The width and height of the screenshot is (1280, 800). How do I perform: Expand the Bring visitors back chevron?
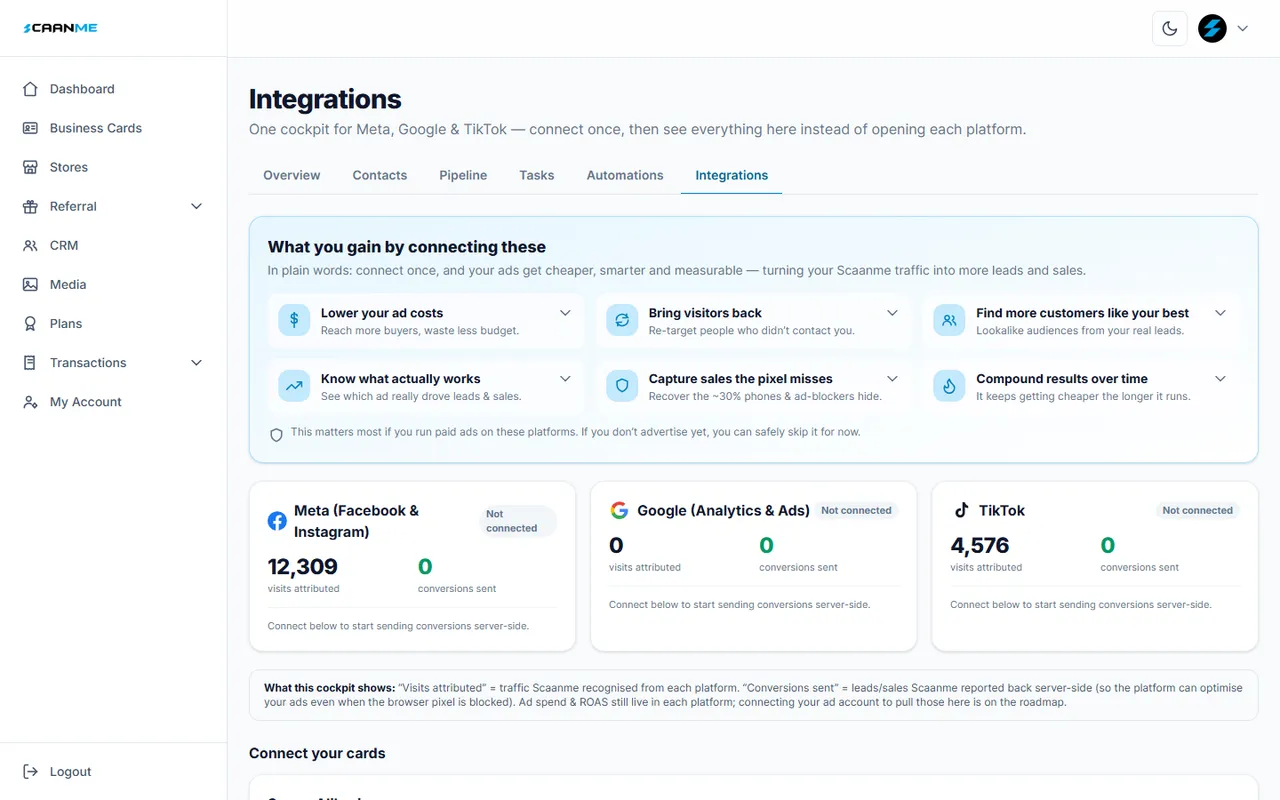coord(892,313)
